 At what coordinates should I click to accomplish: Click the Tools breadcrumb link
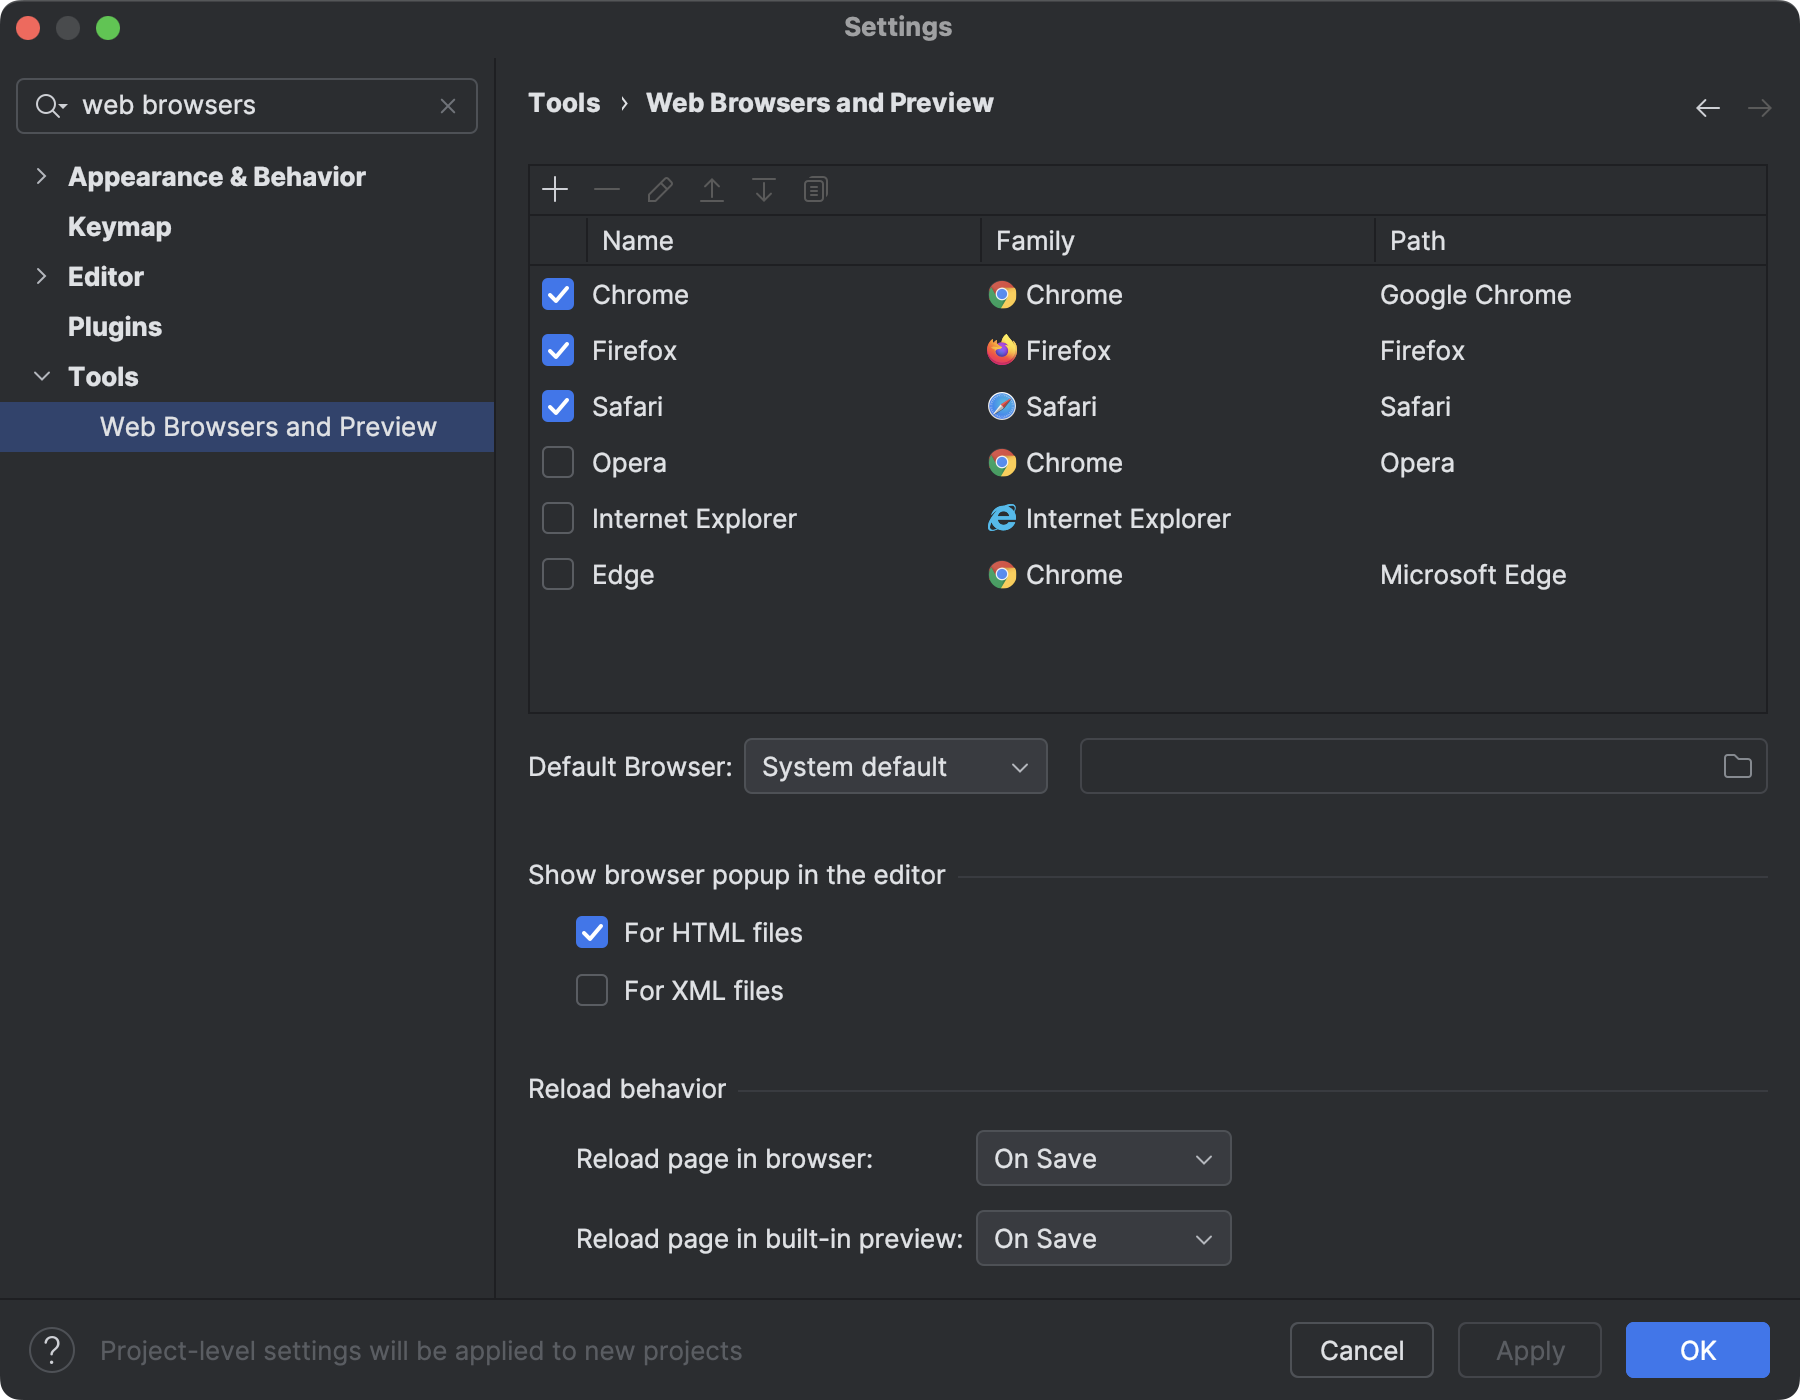(x=564, y=102)
